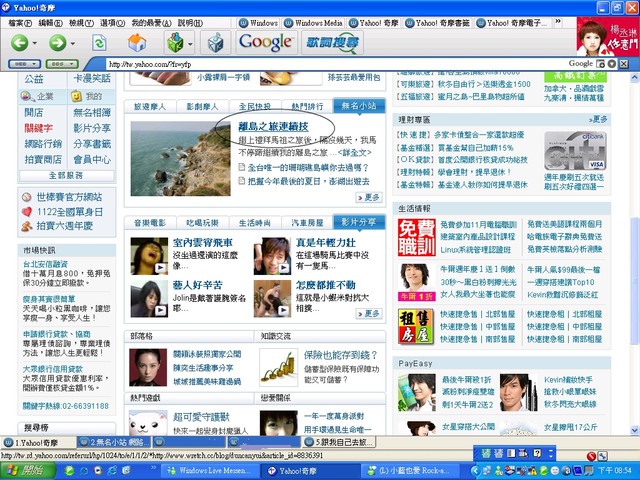Open the 檔案(F) menu
Viewport: 640px width, 480px height.
[20, 23]
